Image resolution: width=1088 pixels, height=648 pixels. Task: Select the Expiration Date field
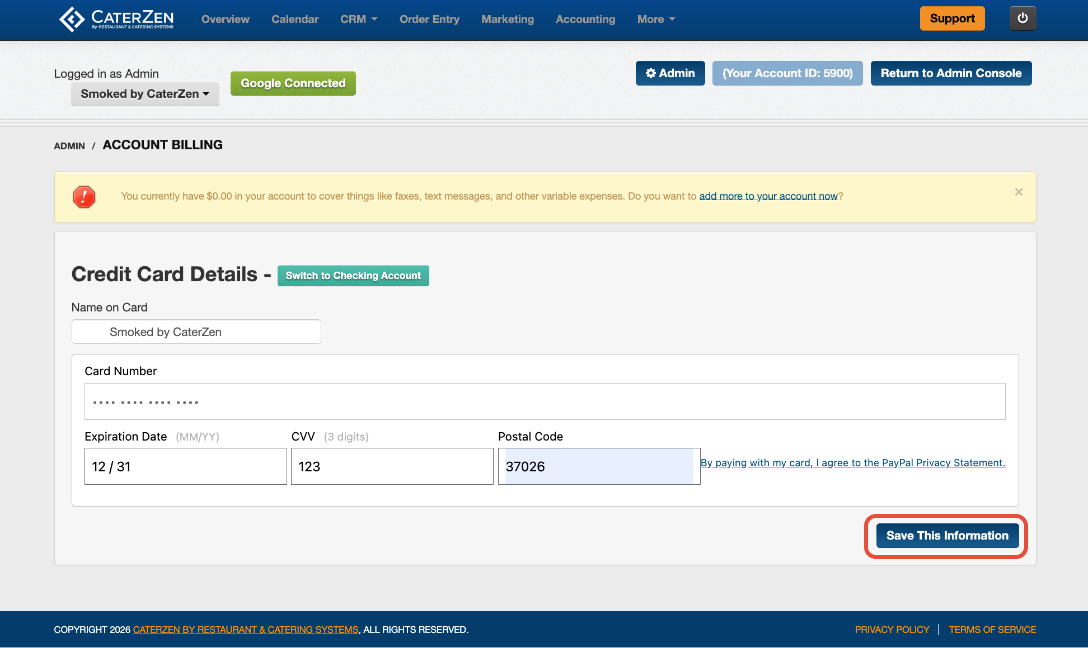185,466
